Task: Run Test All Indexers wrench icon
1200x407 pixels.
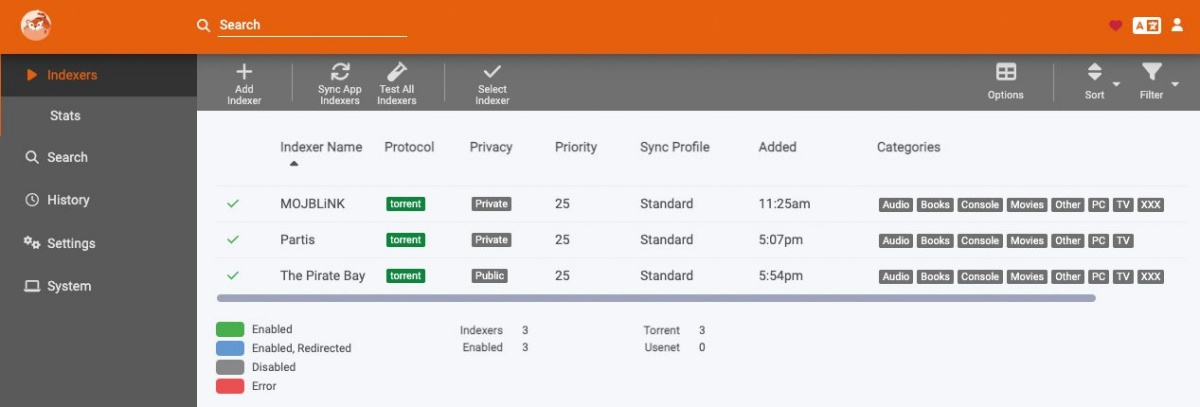Action: click(396, 72)
